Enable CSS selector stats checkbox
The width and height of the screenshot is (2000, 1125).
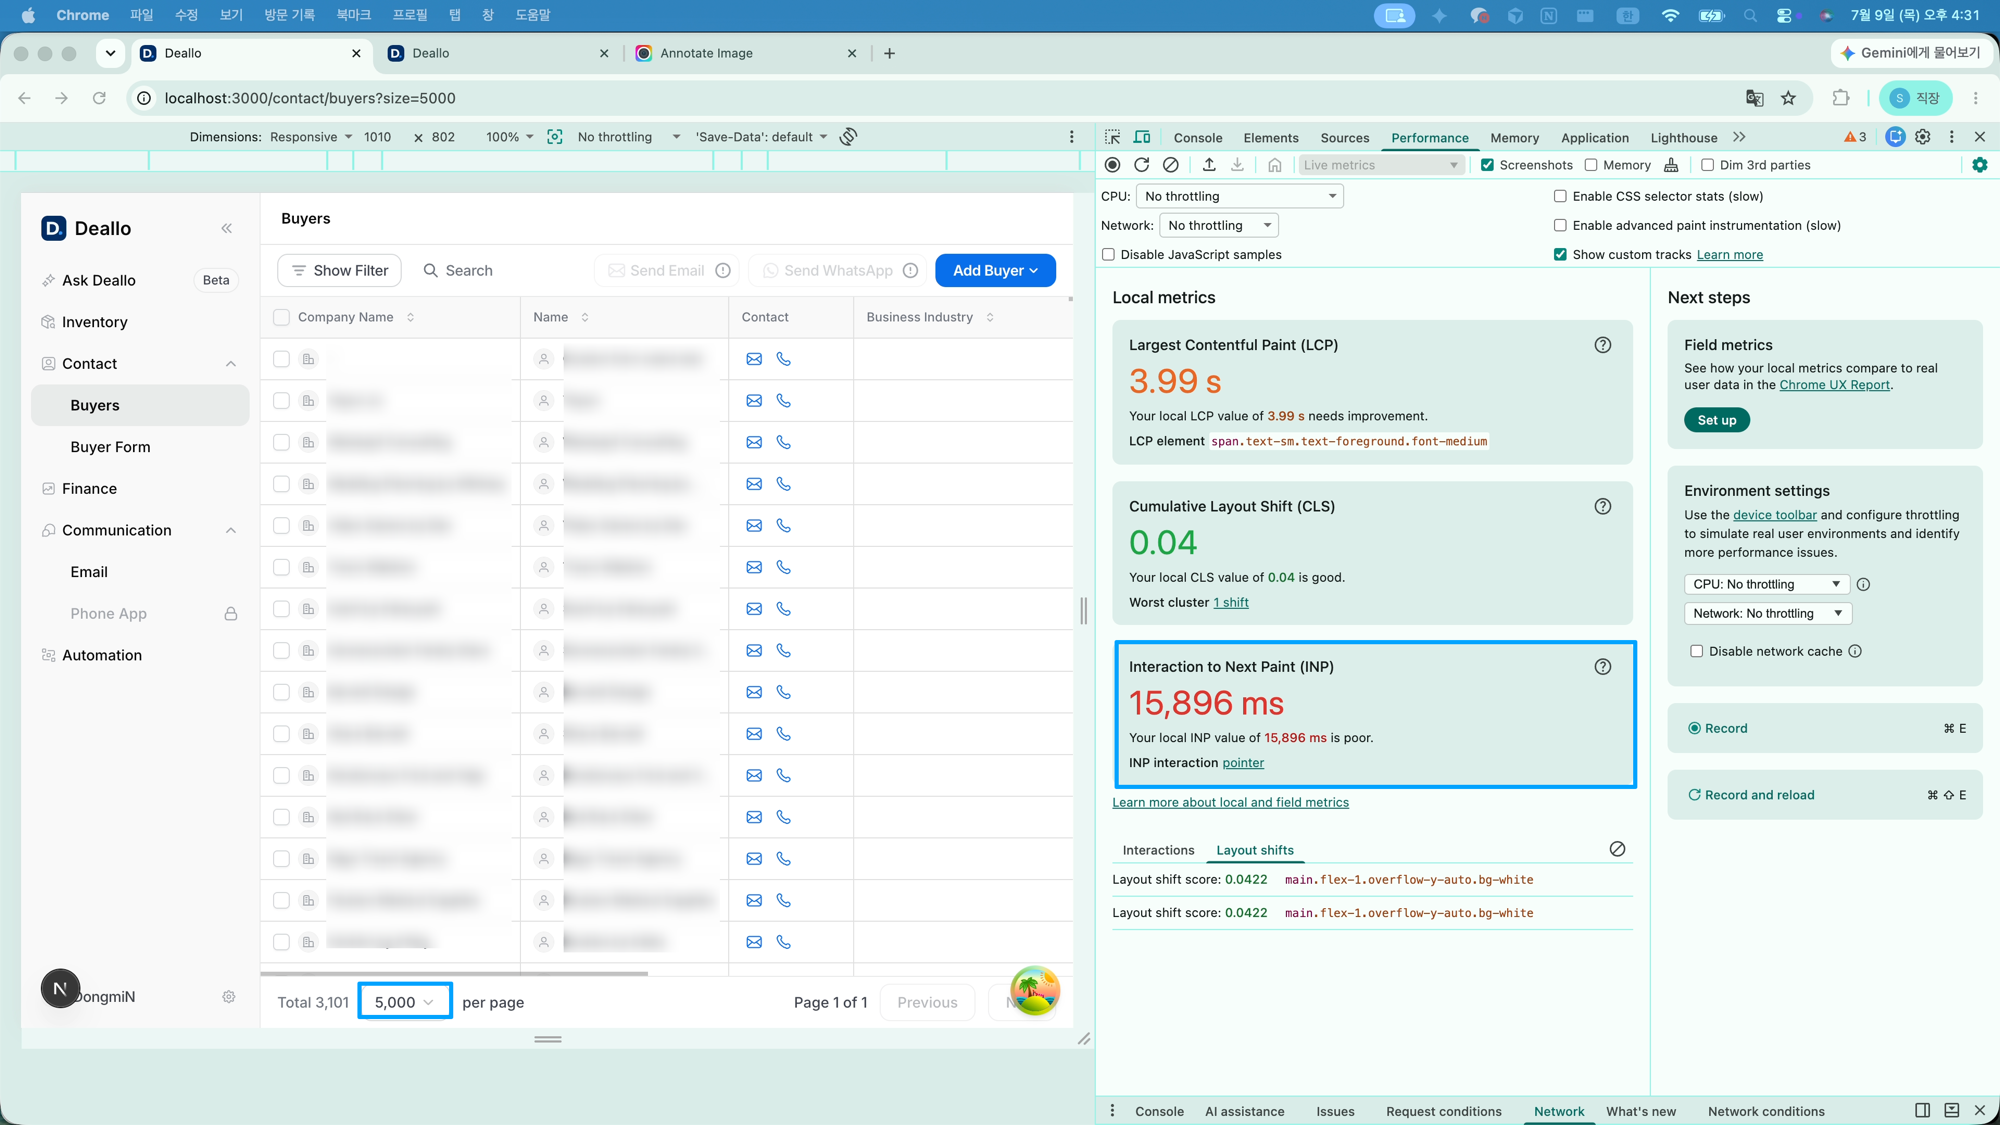coord(1560,196)
